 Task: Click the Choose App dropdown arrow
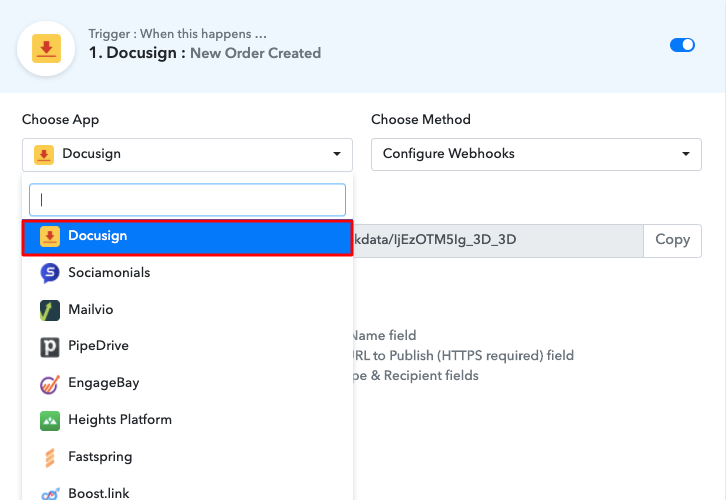(x=337, y=154)
